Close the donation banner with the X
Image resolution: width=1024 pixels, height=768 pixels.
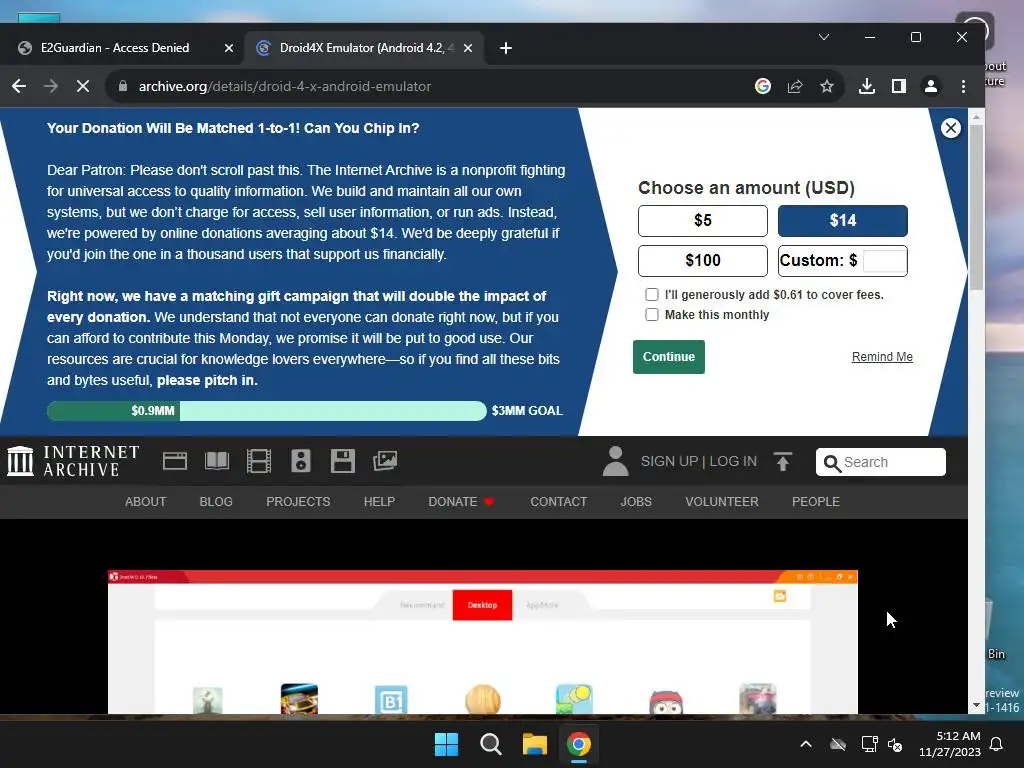[951, 128]
